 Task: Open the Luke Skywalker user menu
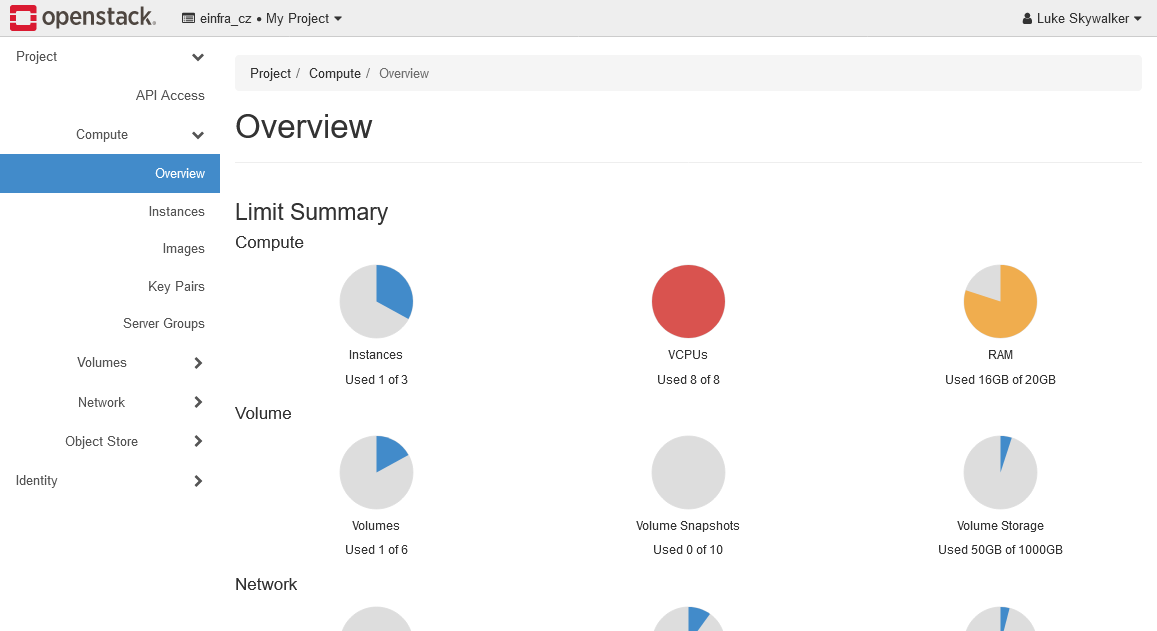pyautogui.click(x=1081, y=17)
